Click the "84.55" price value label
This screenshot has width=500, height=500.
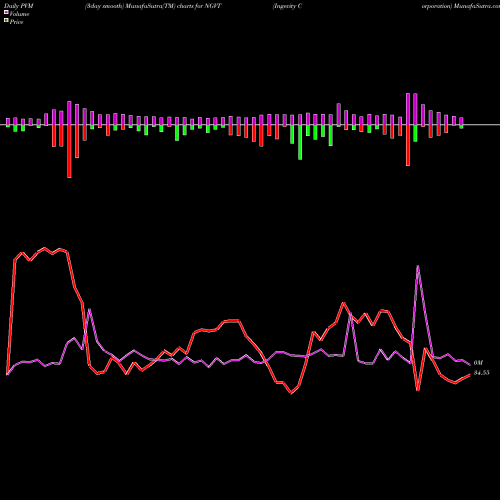[x=481, y=373]
